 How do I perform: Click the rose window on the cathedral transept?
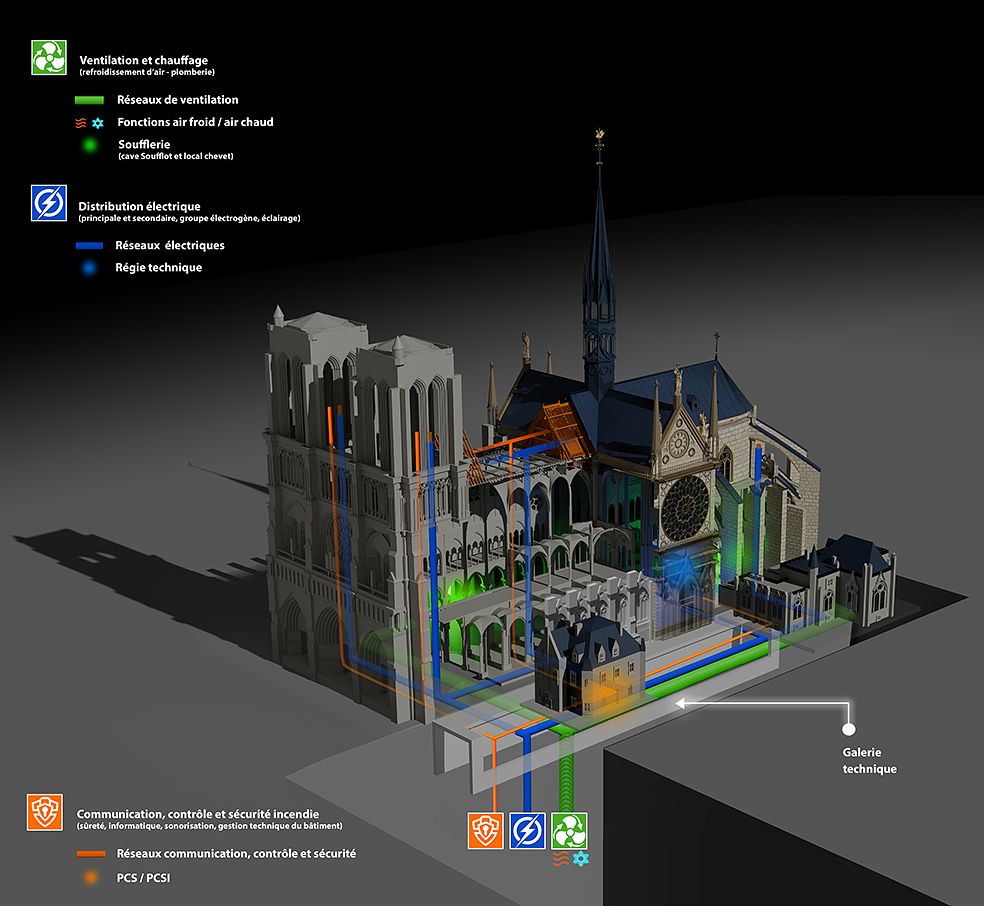click(x=684, y=509)
